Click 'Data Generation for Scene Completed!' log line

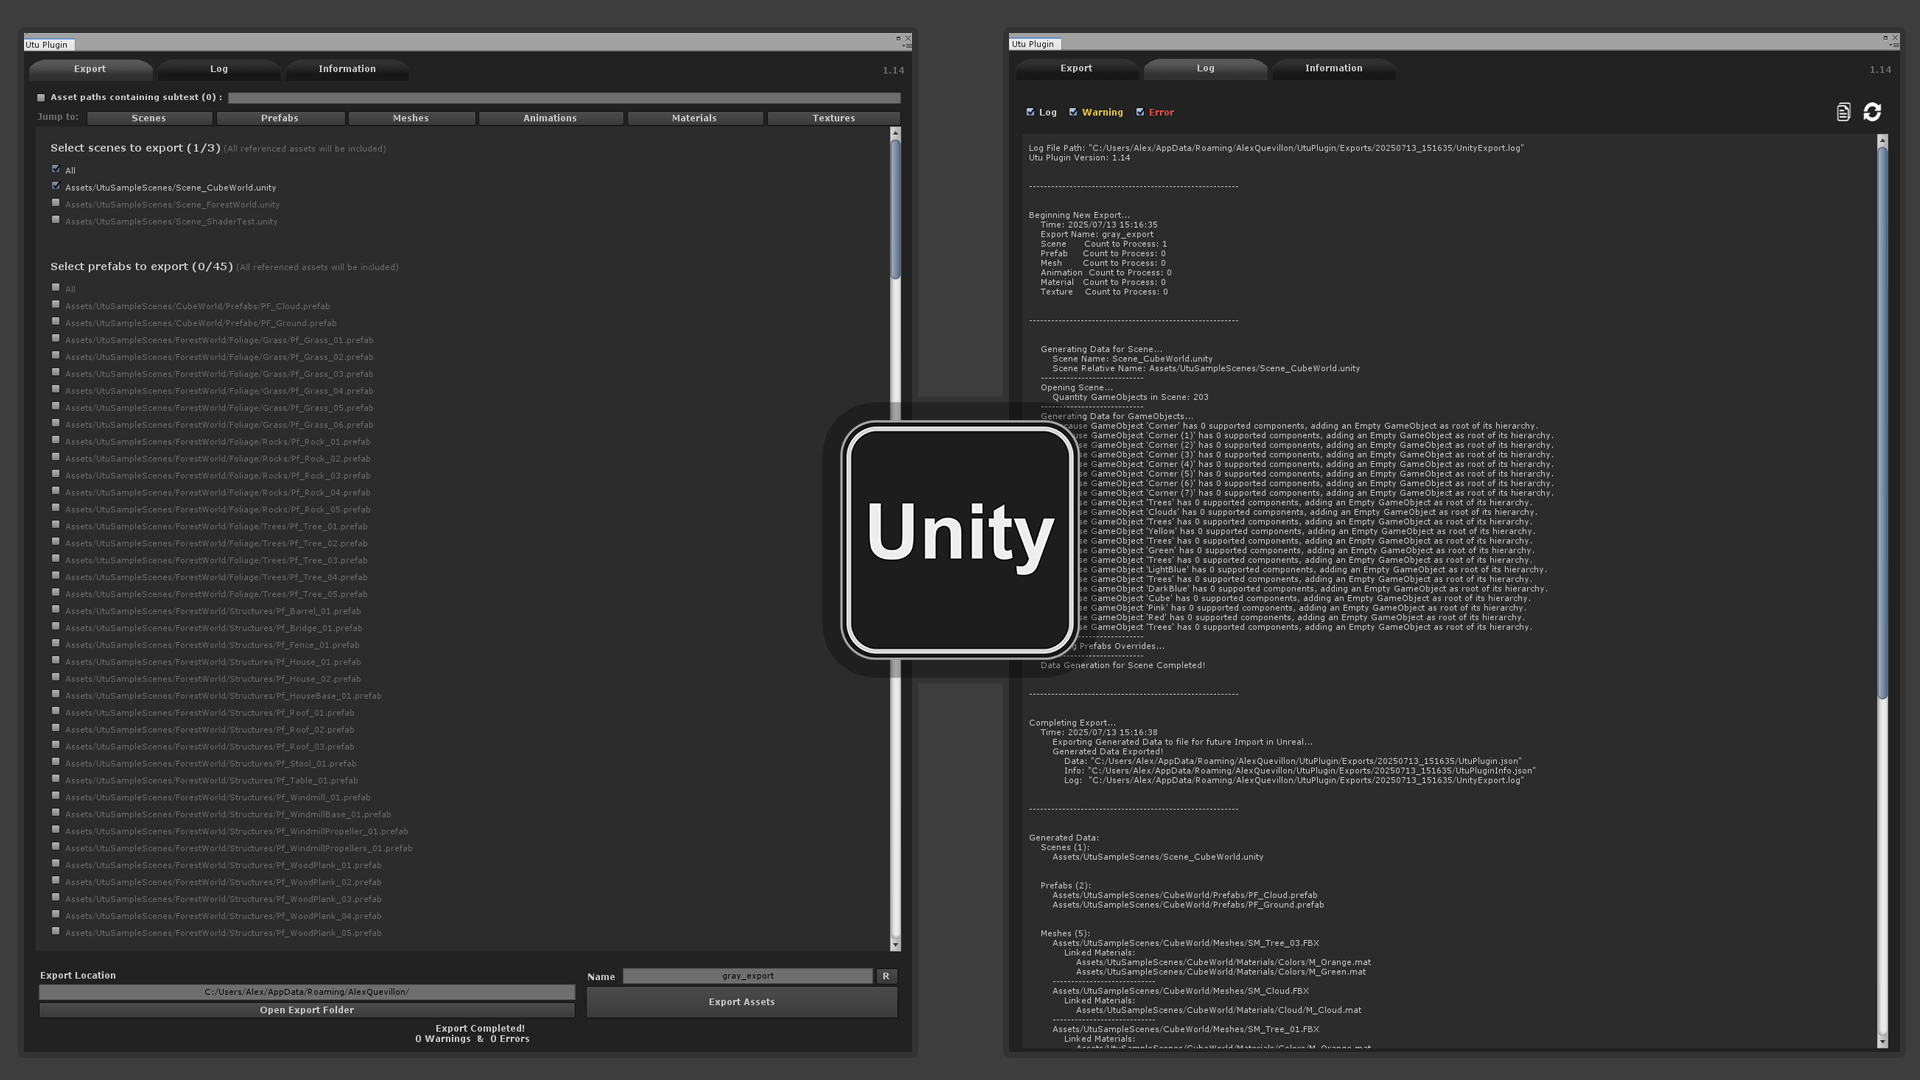point(1122,665)
